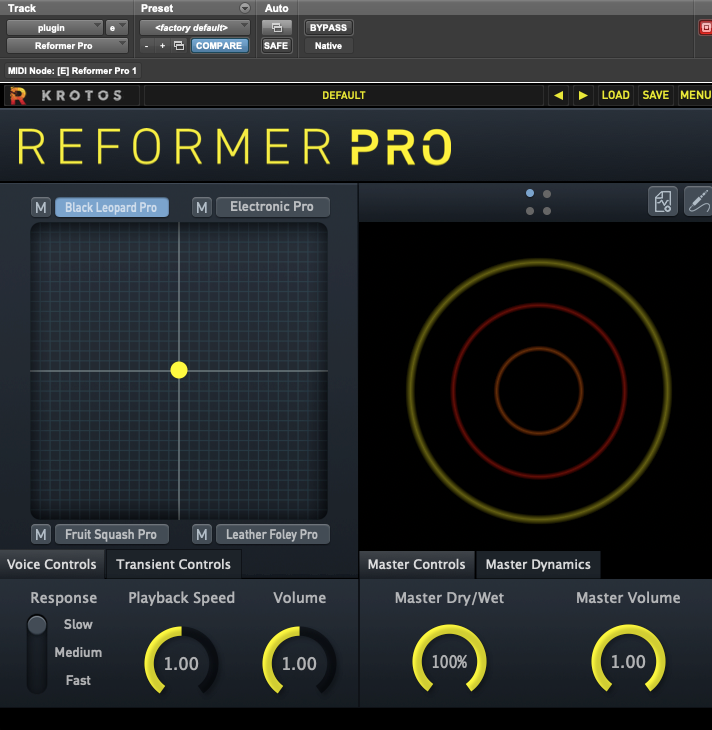Select the blue top-left view dot
Viewport: 712px width, 730px height.
tap(530, 193)
